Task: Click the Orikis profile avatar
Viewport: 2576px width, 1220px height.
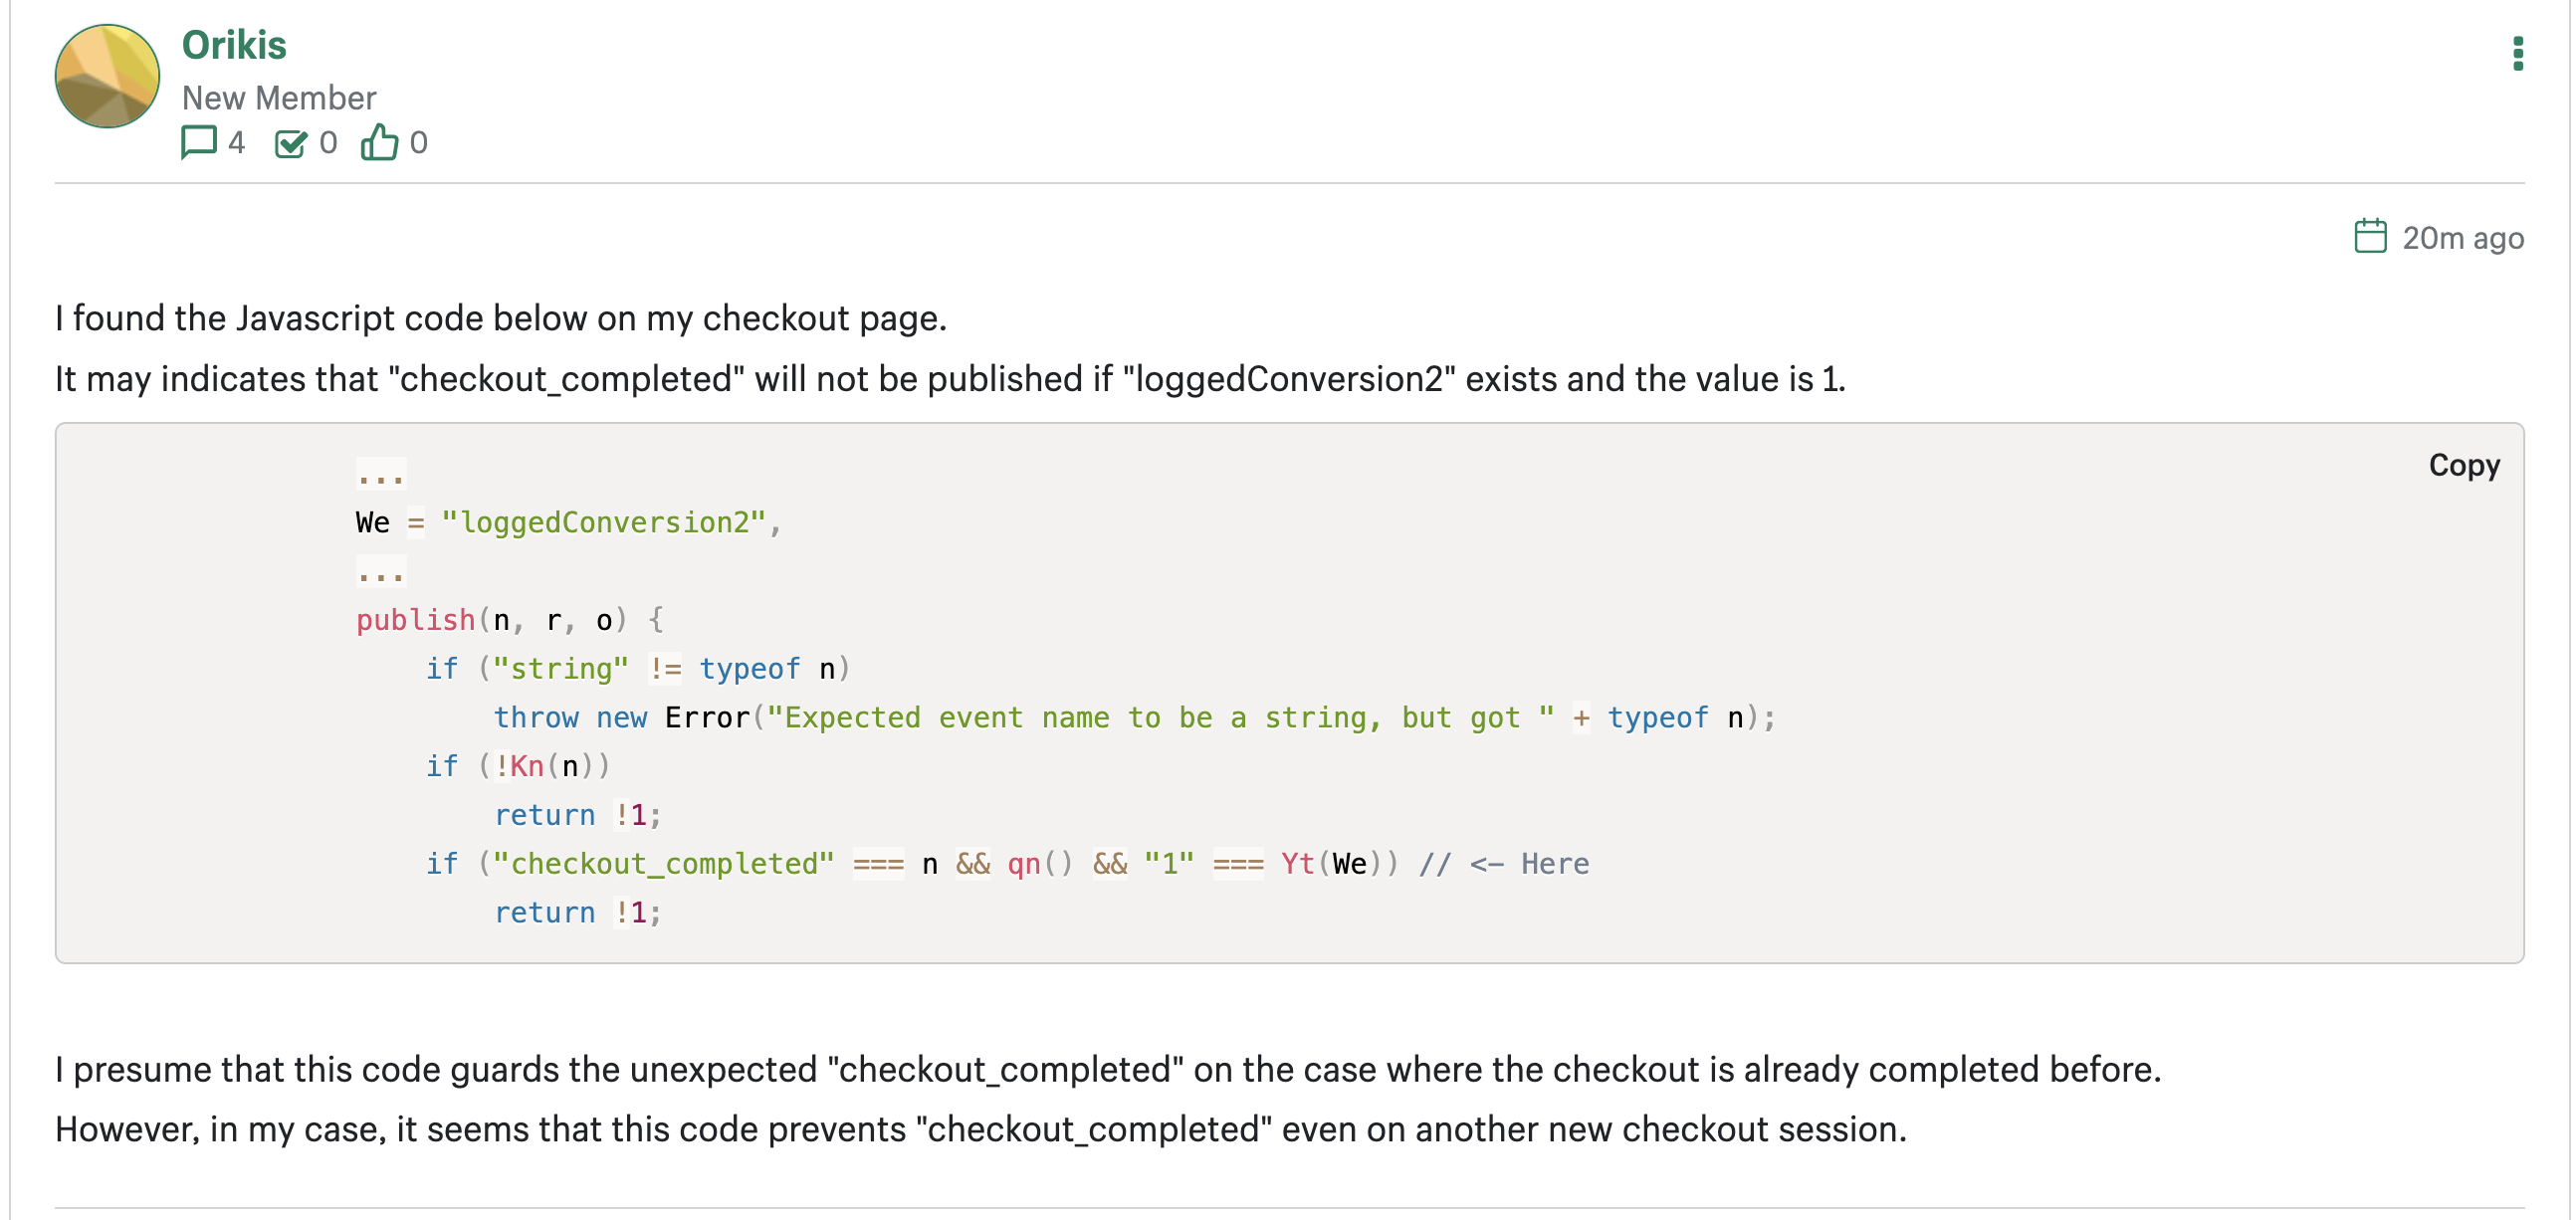Action: coord(107,77)
